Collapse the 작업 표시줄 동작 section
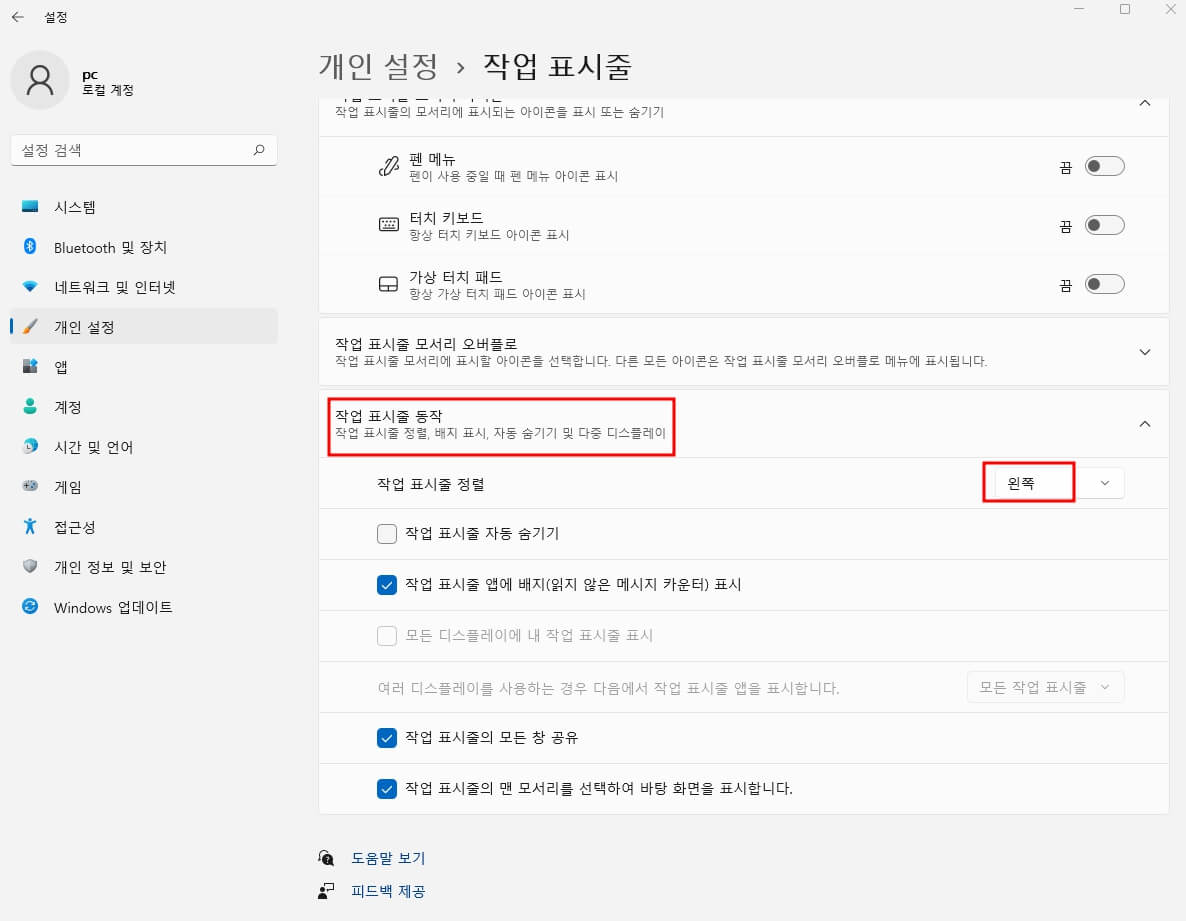 tap(1144, 423)
